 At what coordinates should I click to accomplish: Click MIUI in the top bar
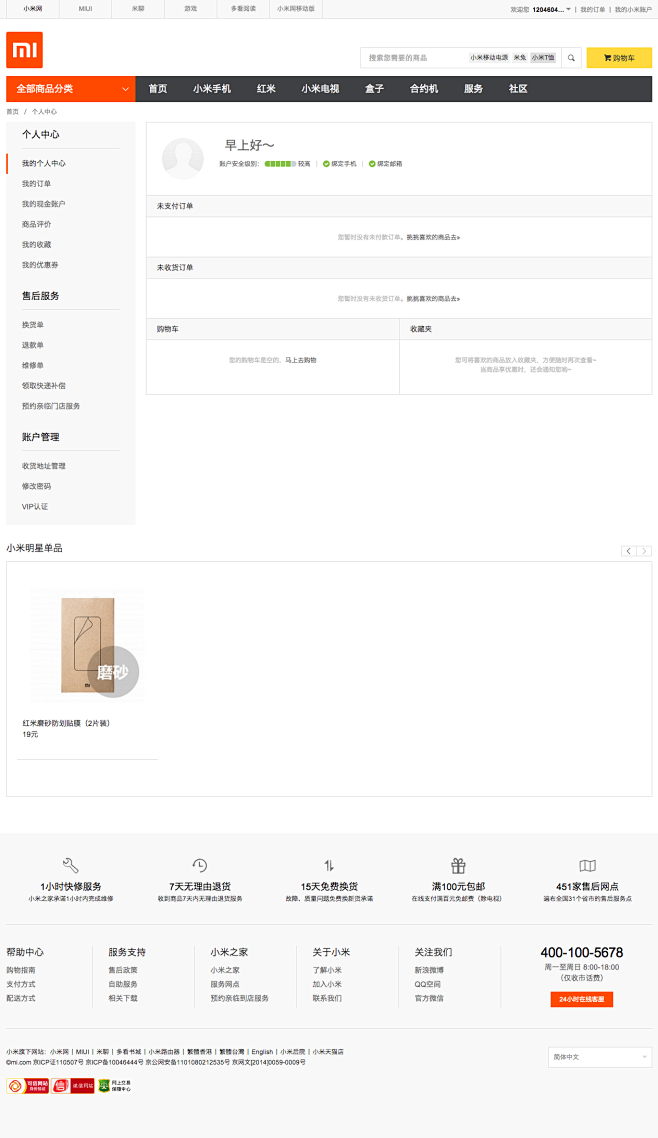[86, 9]
